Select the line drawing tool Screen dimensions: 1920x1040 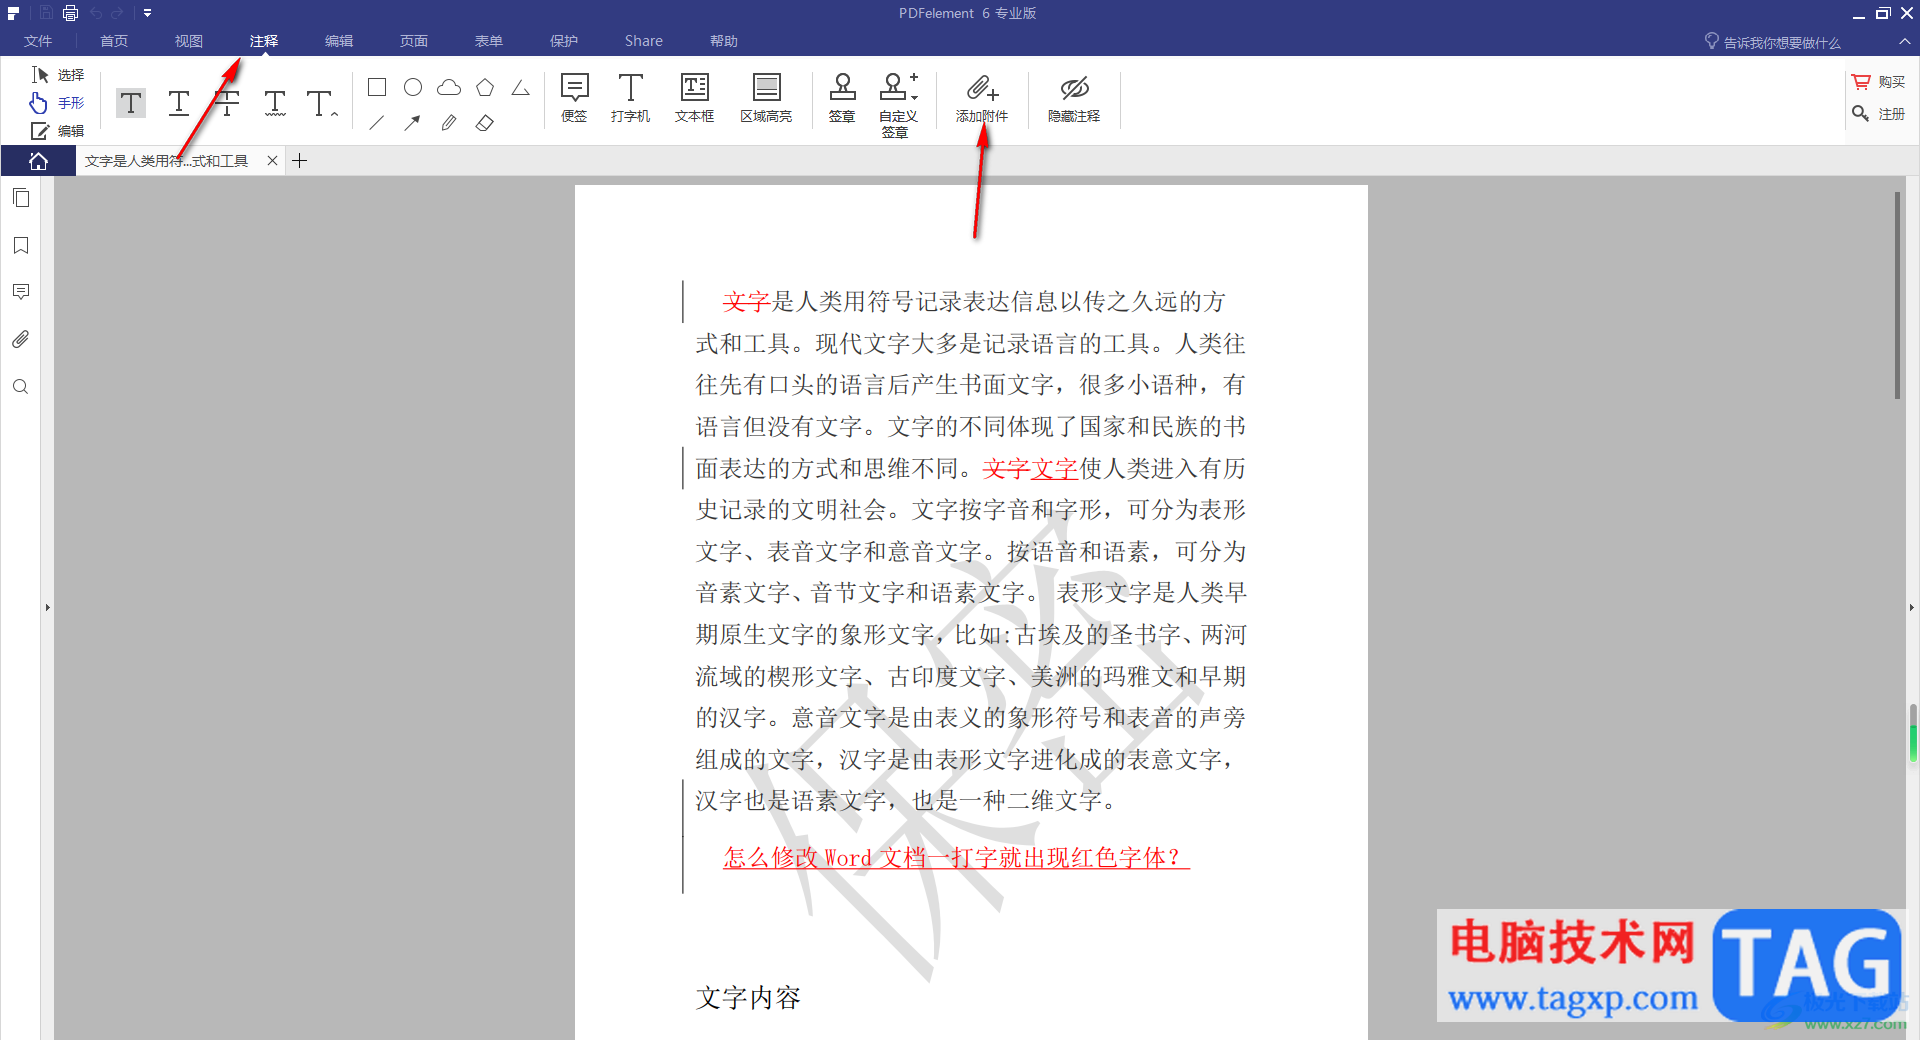[377, 123]
